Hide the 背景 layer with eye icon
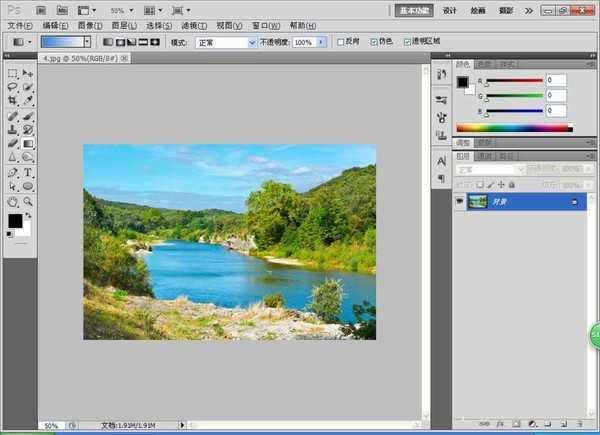Viewport: 600px width, 435px height. click(460, 201)
